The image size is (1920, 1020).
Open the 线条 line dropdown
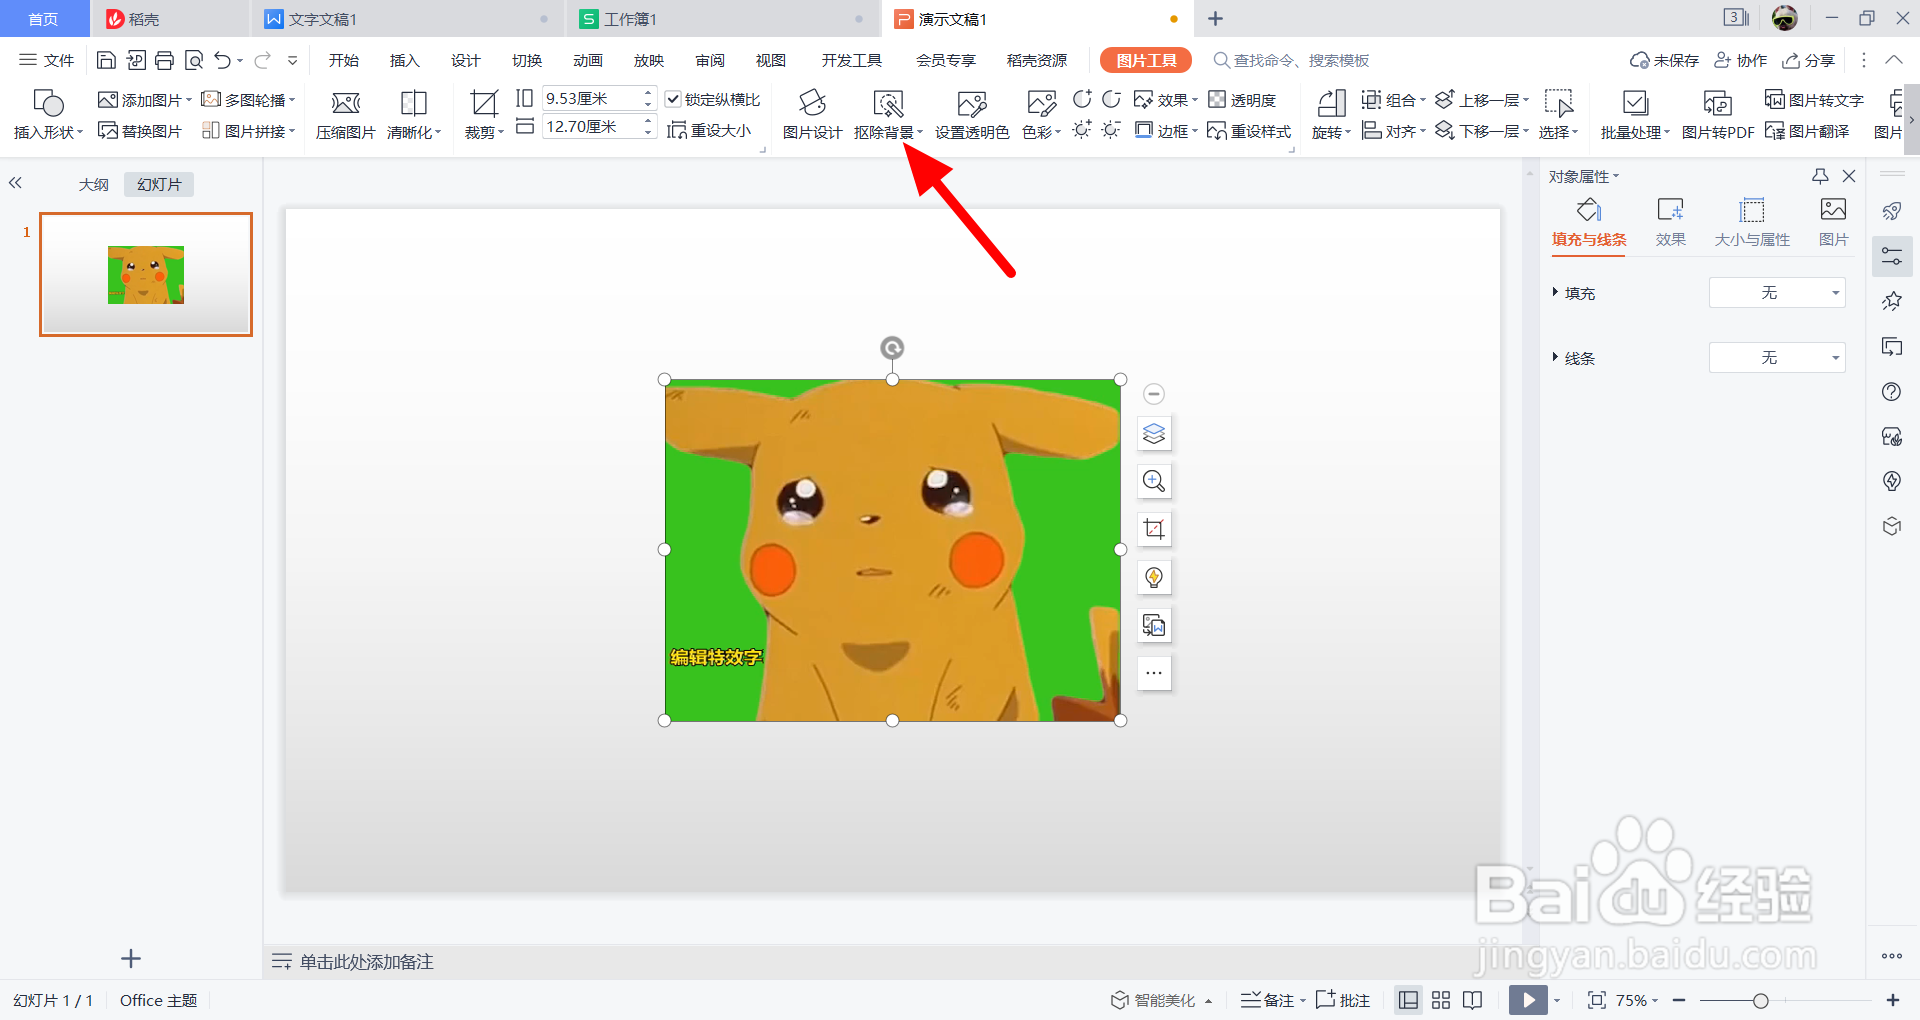point(1777,358)
